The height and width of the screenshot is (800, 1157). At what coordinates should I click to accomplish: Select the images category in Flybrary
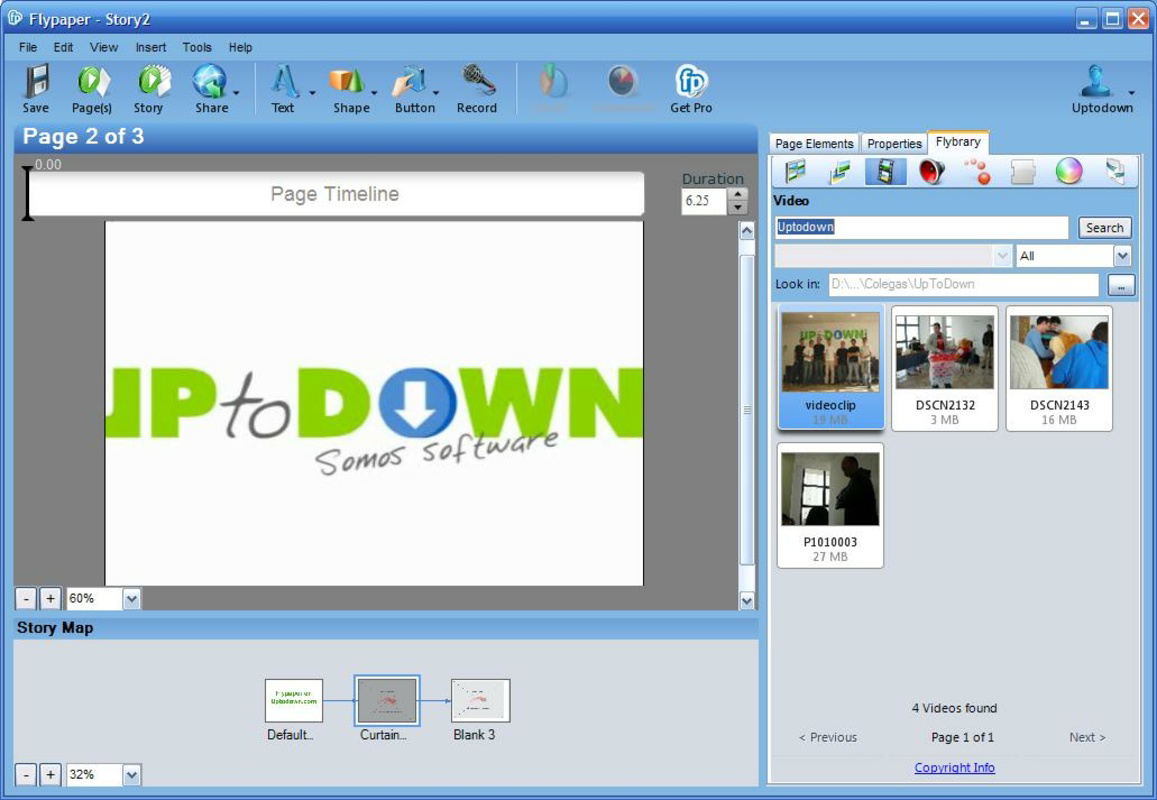coord(840,171)
